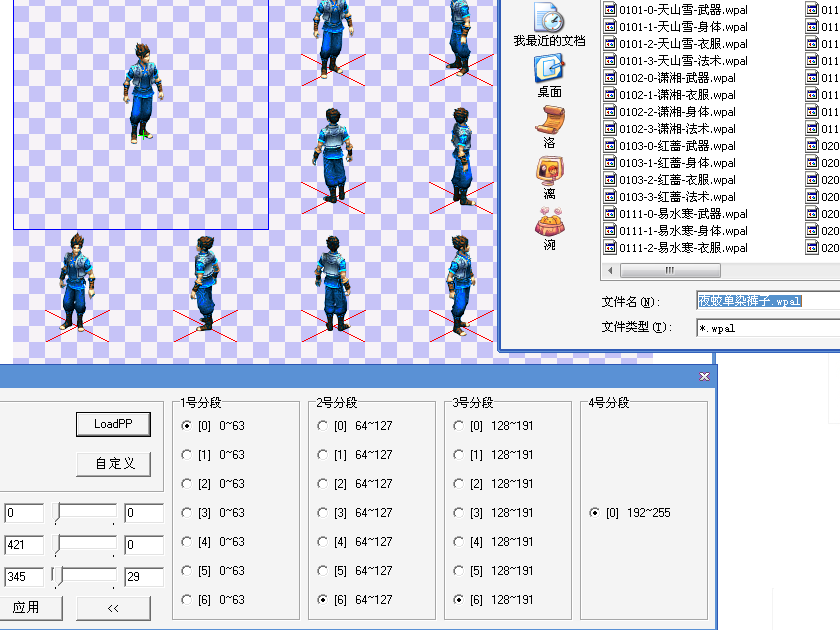The width and height of the screenshot is (840, 630).
Task: Click the << collapse button
Action: tap(113, 608)
